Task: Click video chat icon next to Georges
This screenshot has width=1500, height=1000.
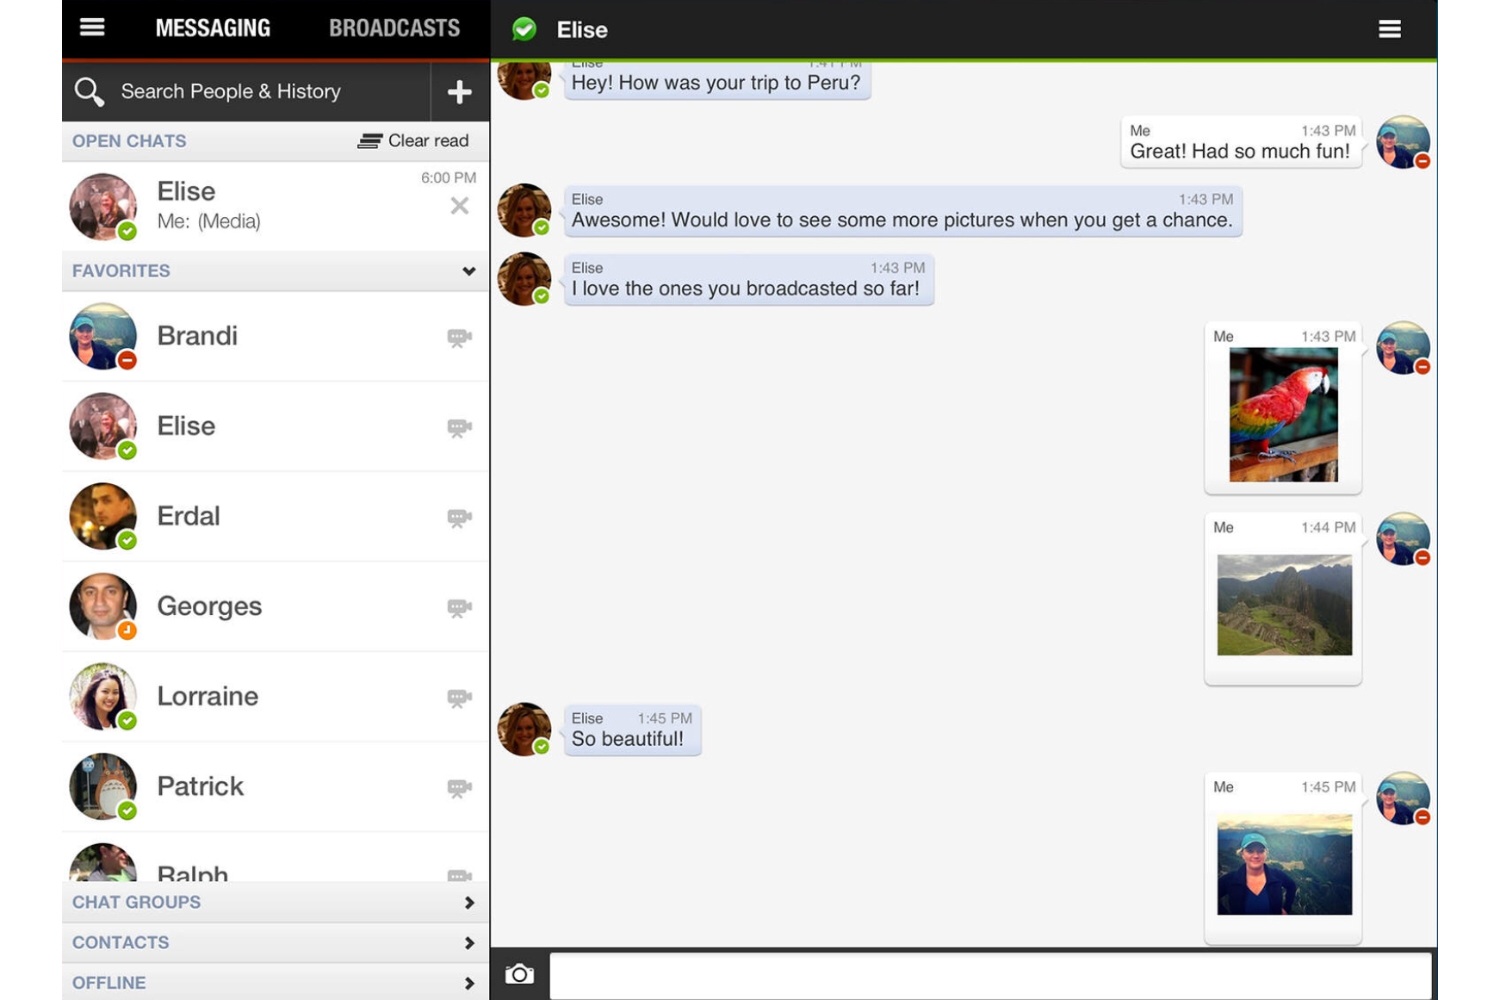Action: click(459, 607)
